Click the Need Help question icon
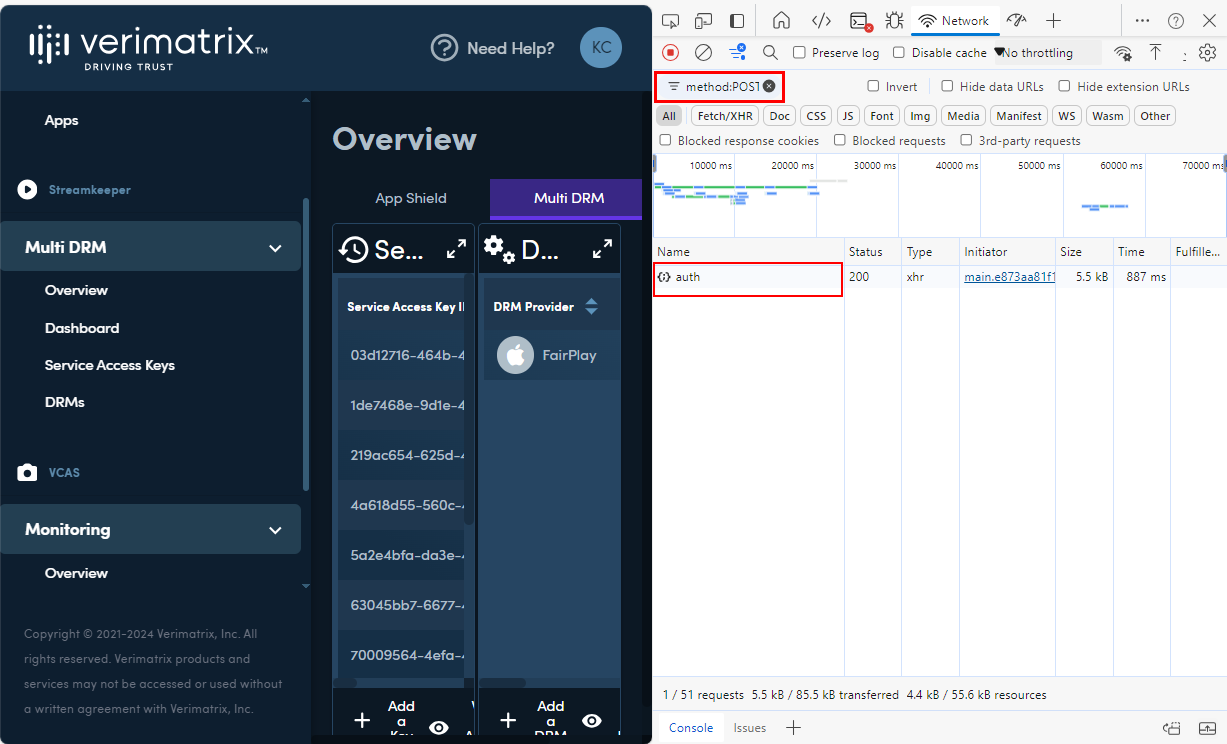Image resolution: width=1227 pixels, height=744 pixels. (444, 48)
